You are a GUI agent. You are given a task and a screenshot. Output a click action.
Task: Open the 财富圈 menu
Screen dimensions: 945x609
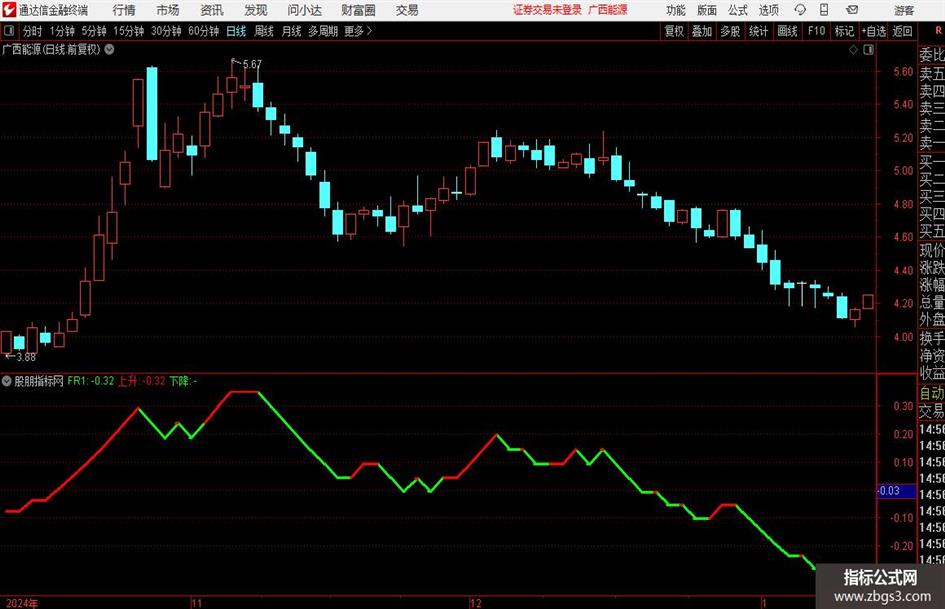tap(358, 10)
